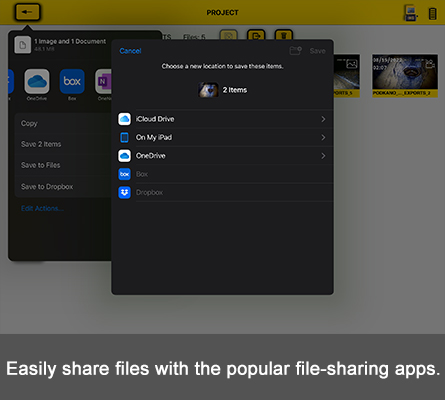The image size is (445, 400).
Task: Tap the Box location icon
Action: click(124, 174)
